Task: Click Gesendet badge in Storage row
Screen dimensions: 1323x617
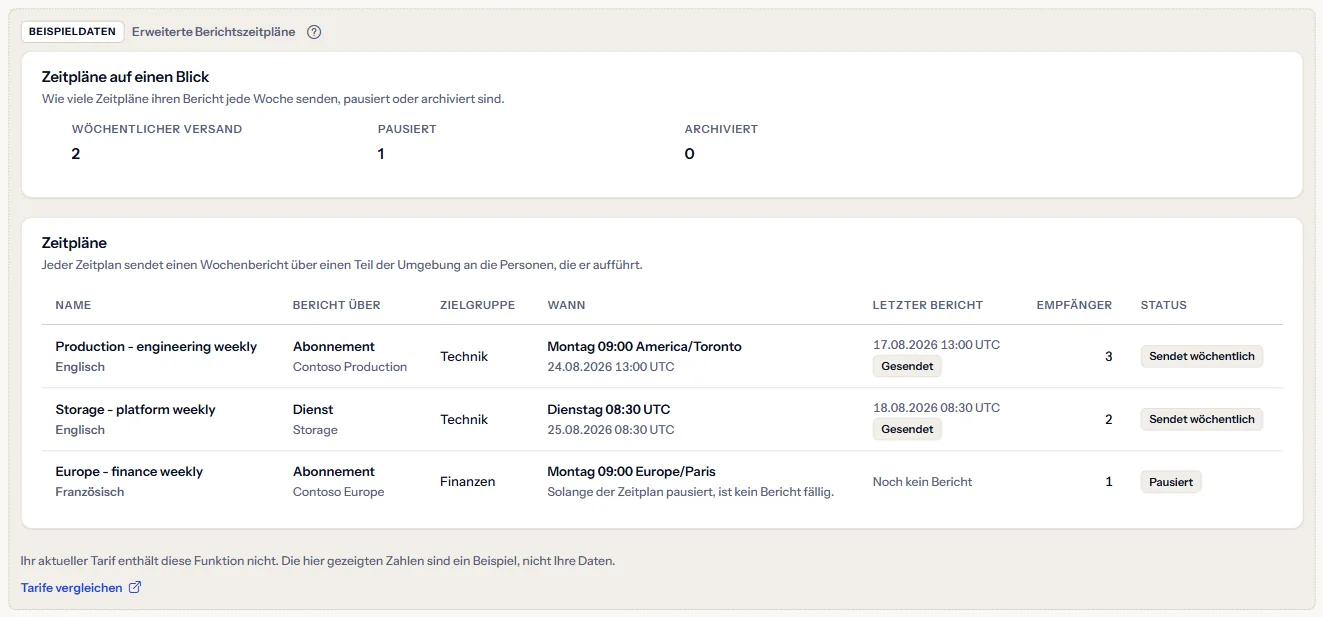Action: (x=907, y=430)
